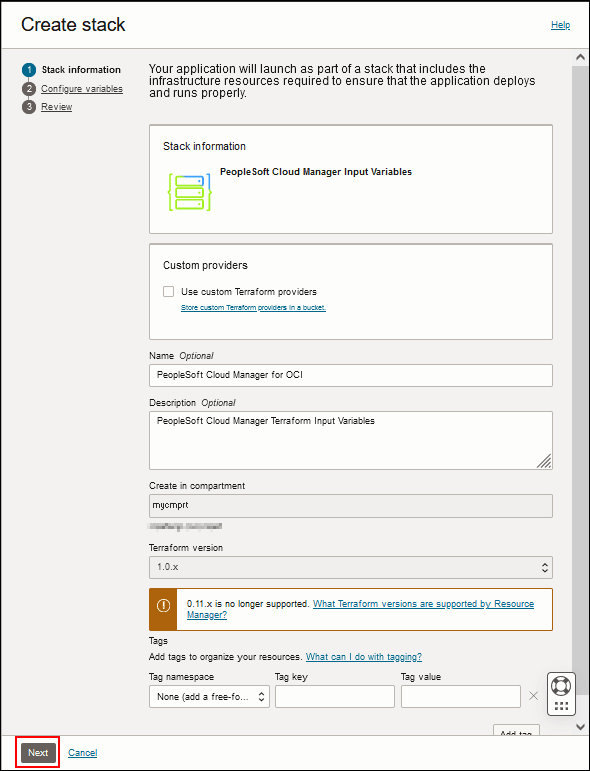This screenshot has width=590, height=771.
Task: Click the Tag value input field
Action: 461,697
